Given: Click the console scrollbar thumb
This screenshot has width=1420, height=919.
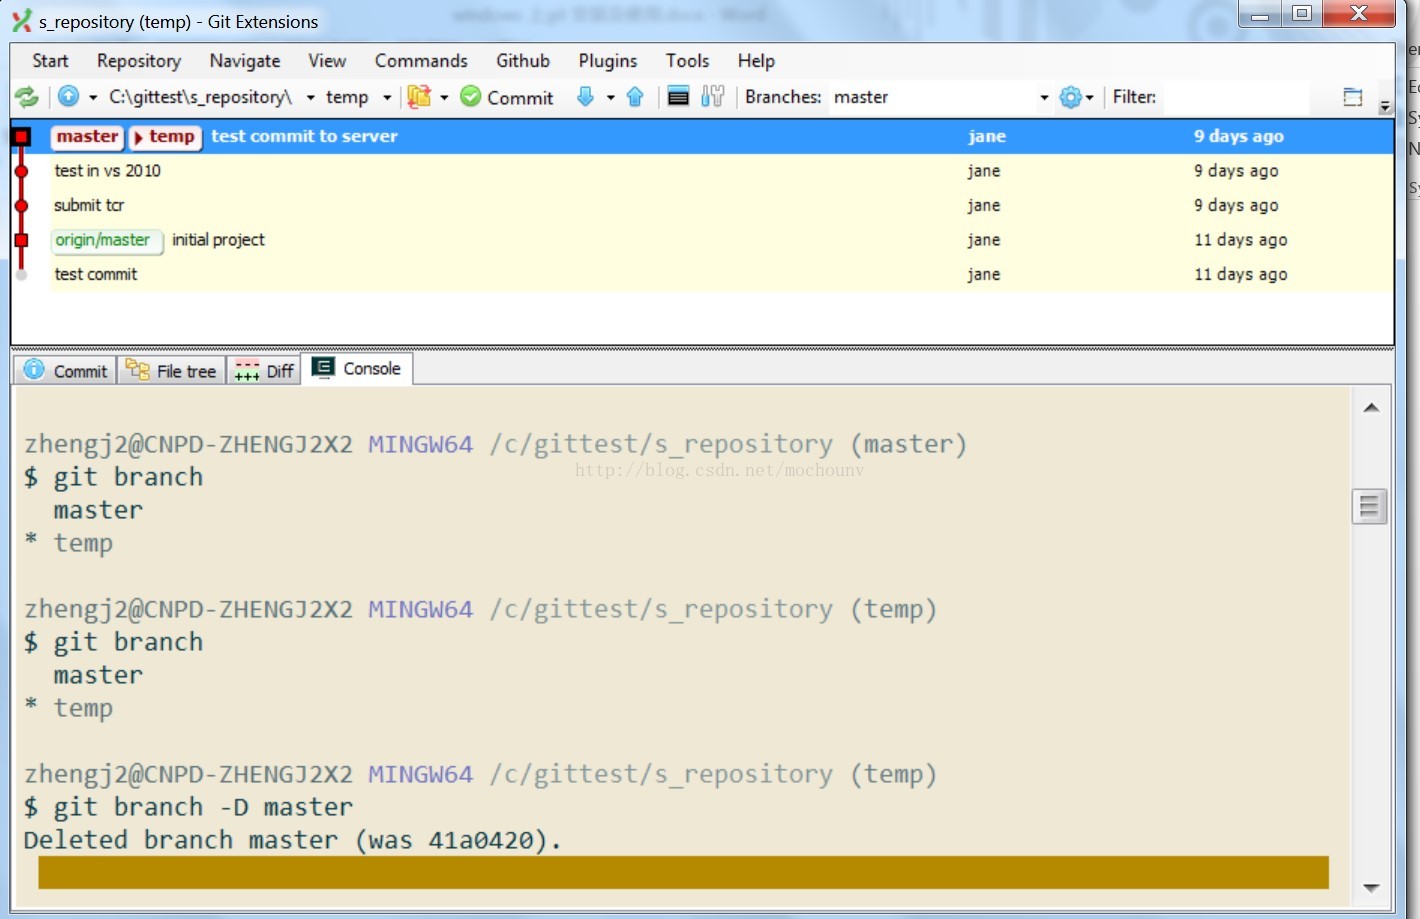Looking at the screenshot, I should [1369, 507].
